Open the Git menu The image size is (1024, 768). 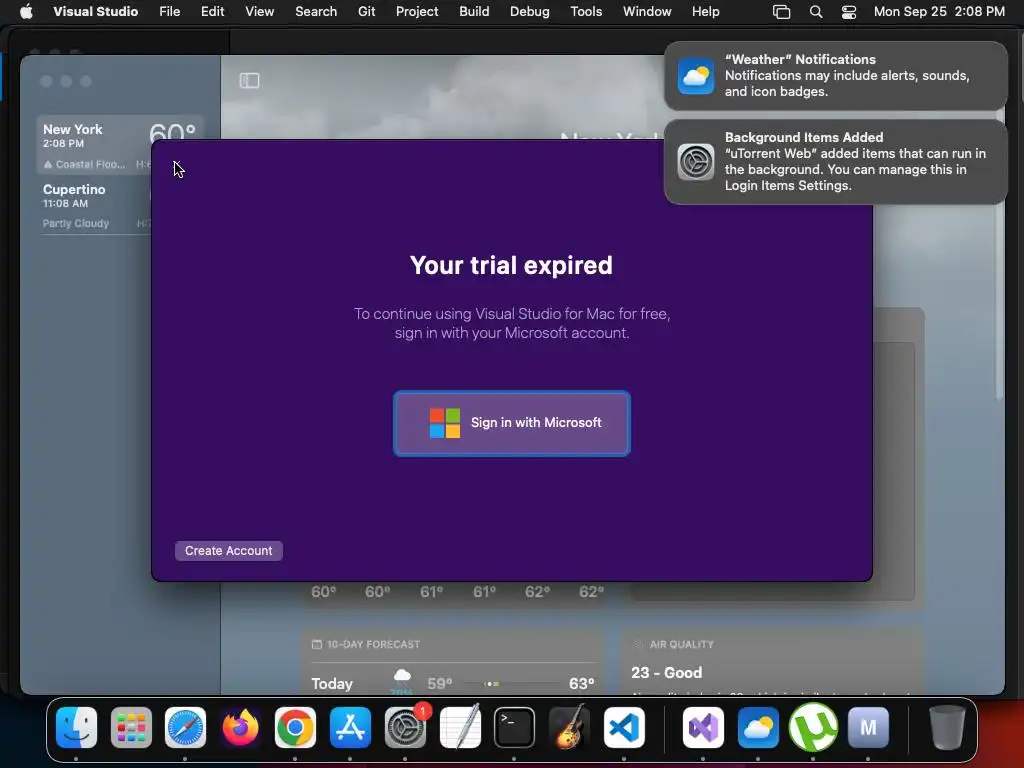click(366, 11)
